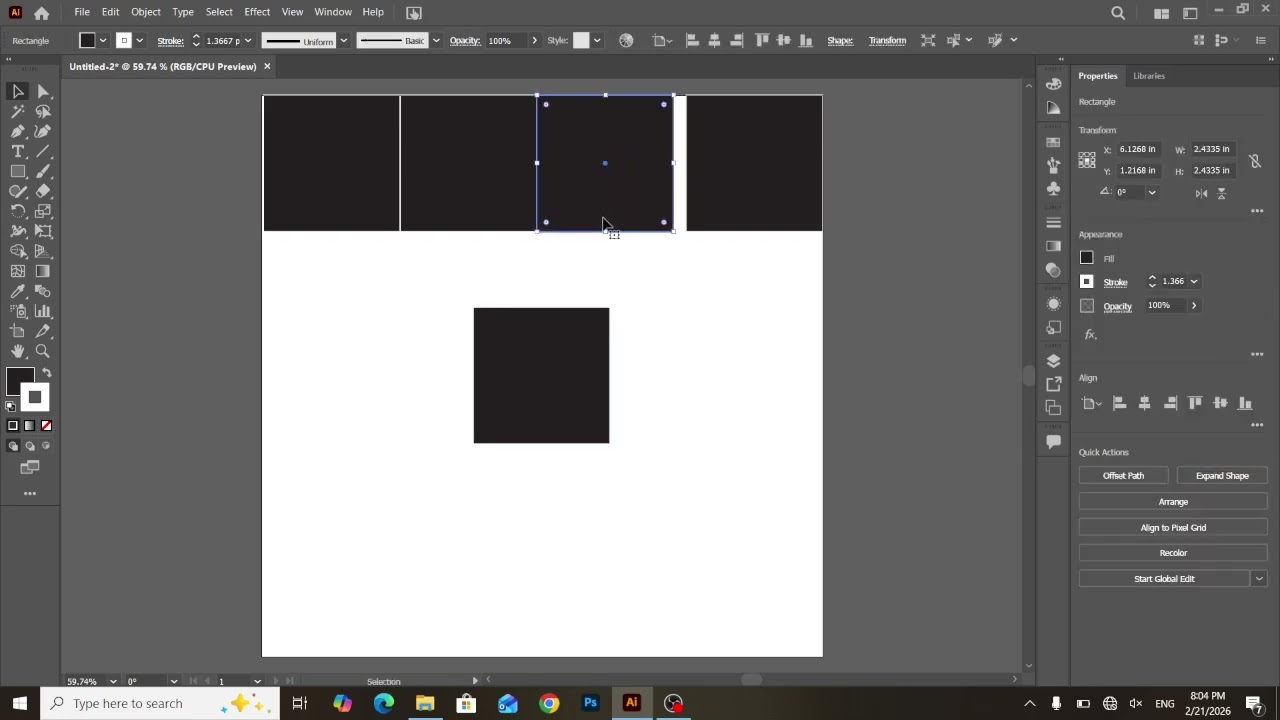Click Fill swatch in Appearance section
1280x720 pixels.
tap(1087, 258)
